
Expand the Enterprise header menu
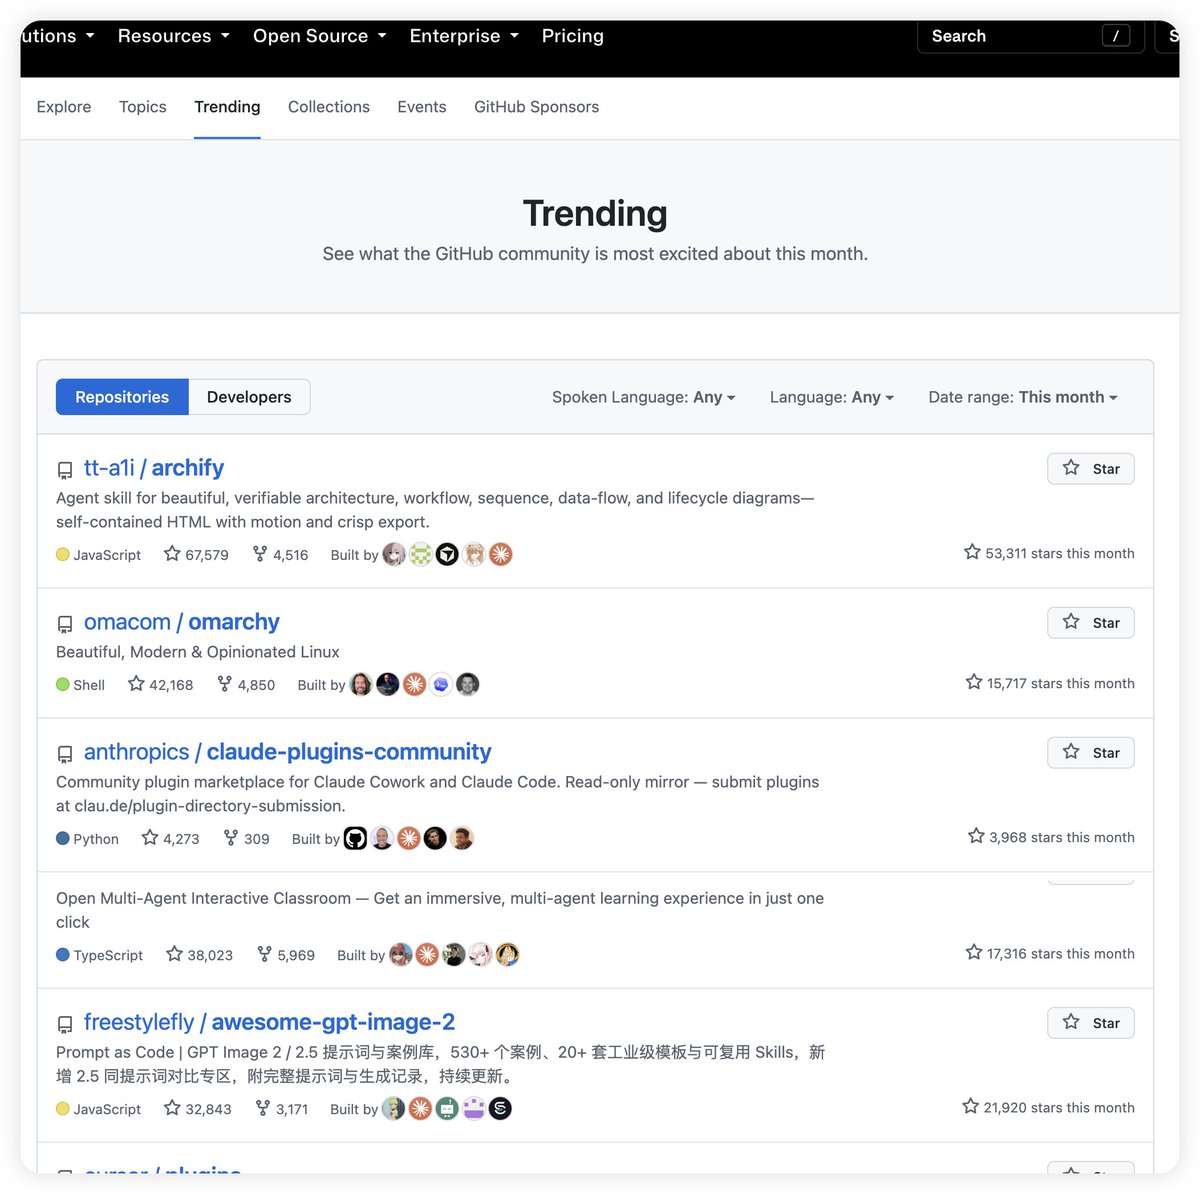click(x=464, y=36)
